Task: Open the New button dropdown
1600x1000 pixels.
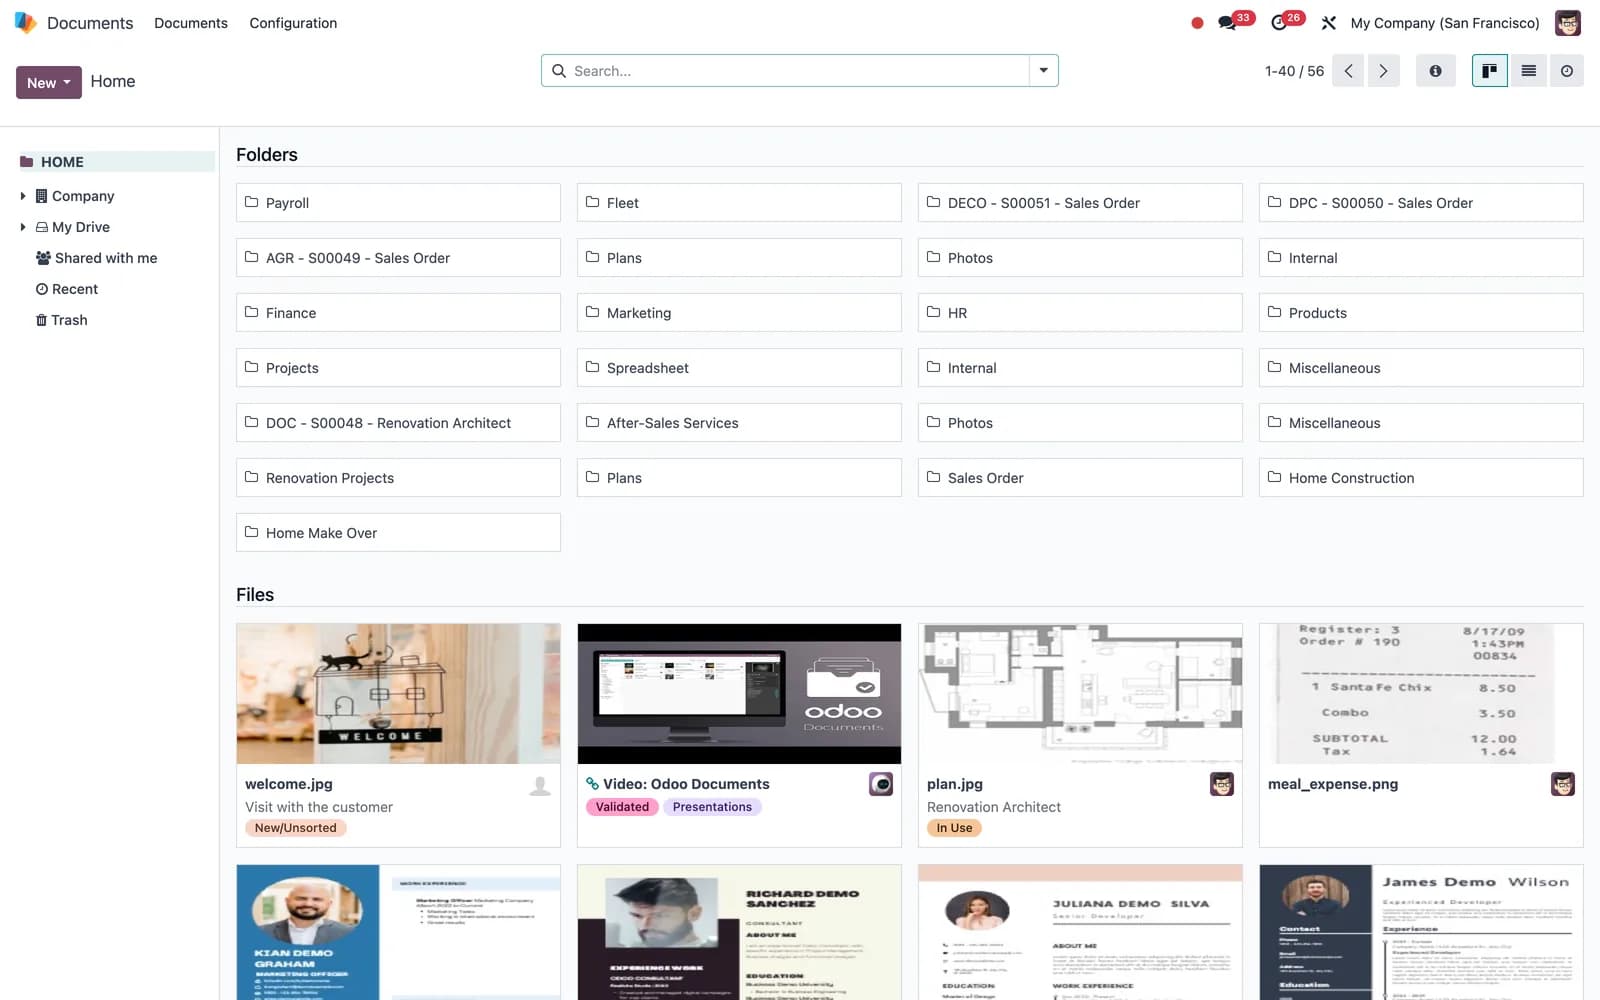Action: click(x=49, y=82)
